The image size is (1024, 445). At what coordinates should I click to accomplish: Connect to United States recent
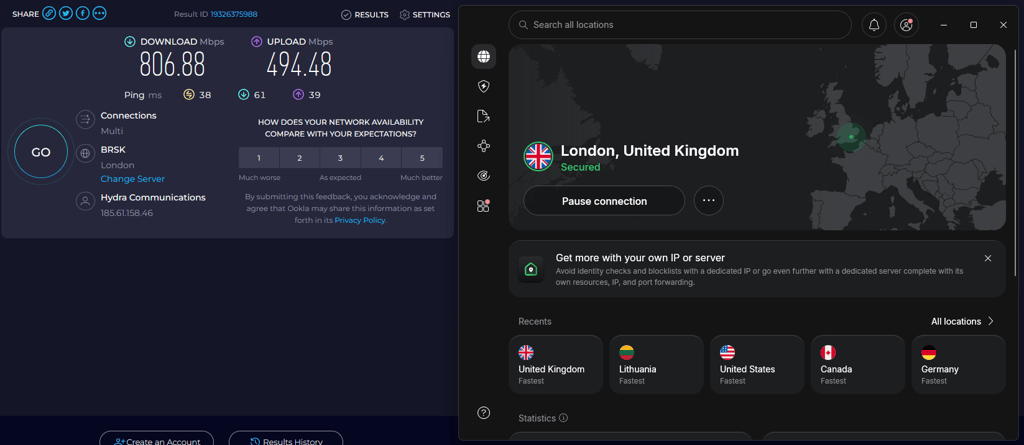pyautogui.click(x=757, y=365)
